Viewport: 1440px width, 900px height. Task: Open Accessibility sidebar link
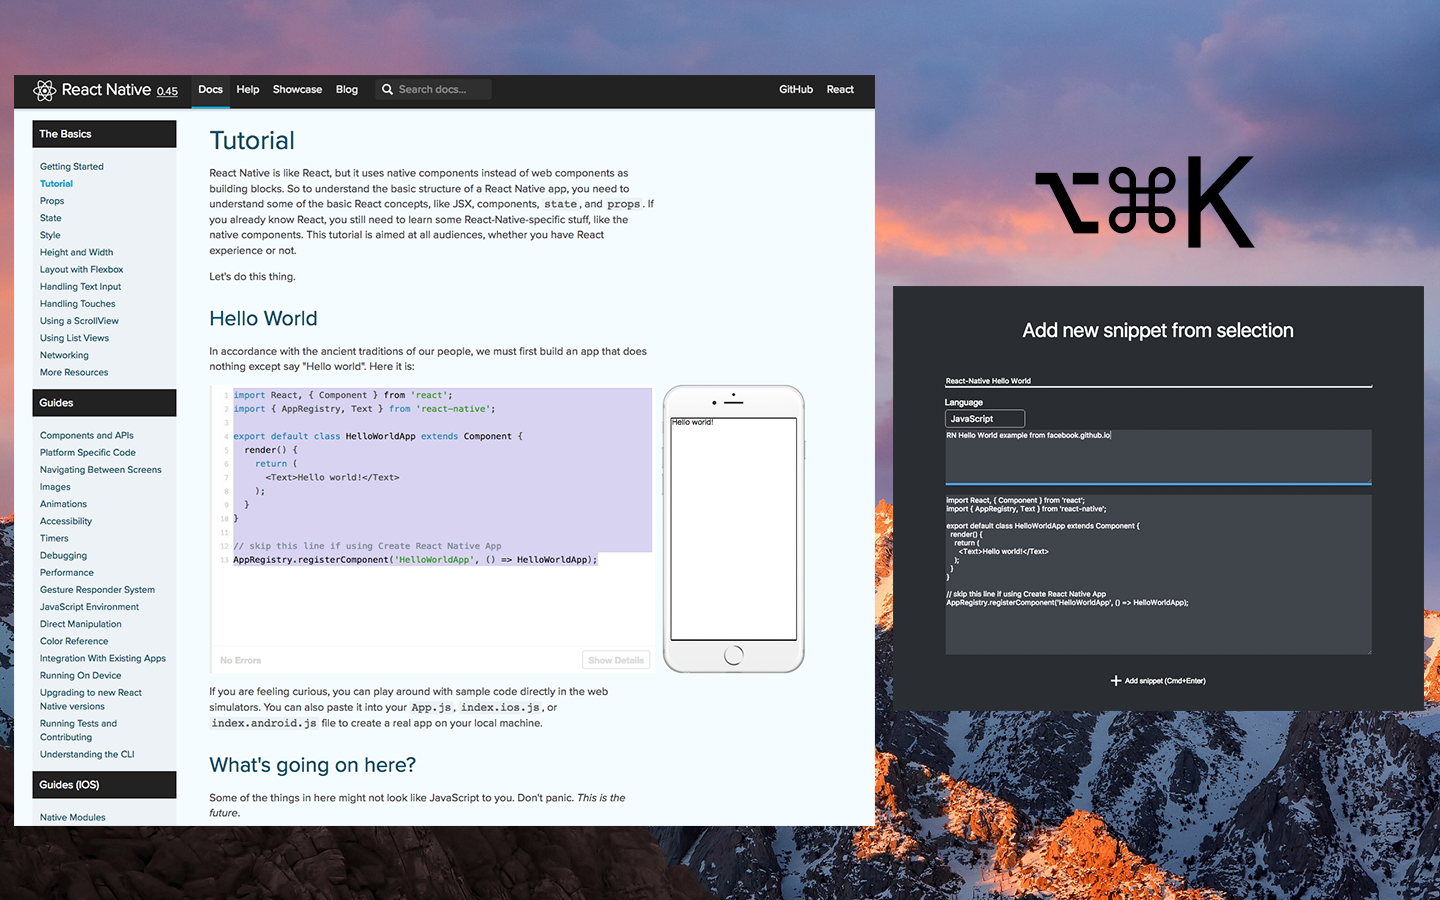click(66, 521)
